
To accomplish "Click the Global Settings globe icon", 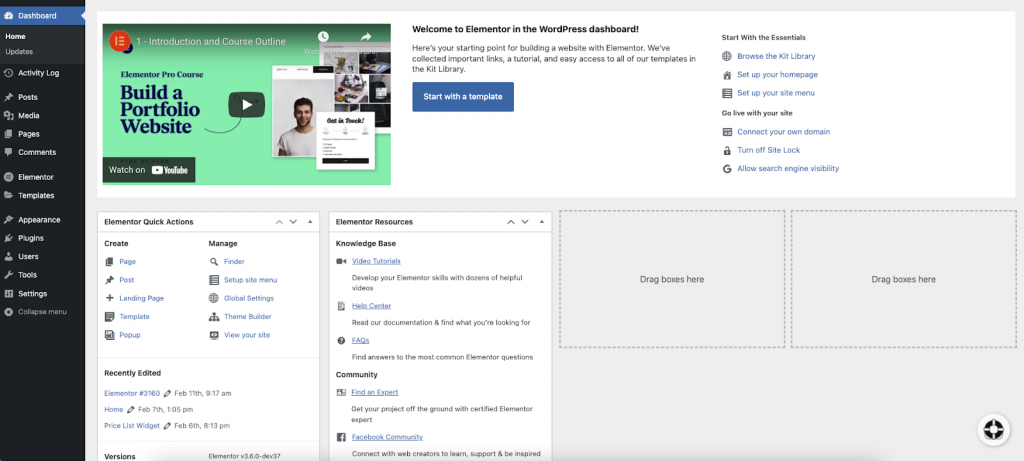I will click(x=213, y=298).
